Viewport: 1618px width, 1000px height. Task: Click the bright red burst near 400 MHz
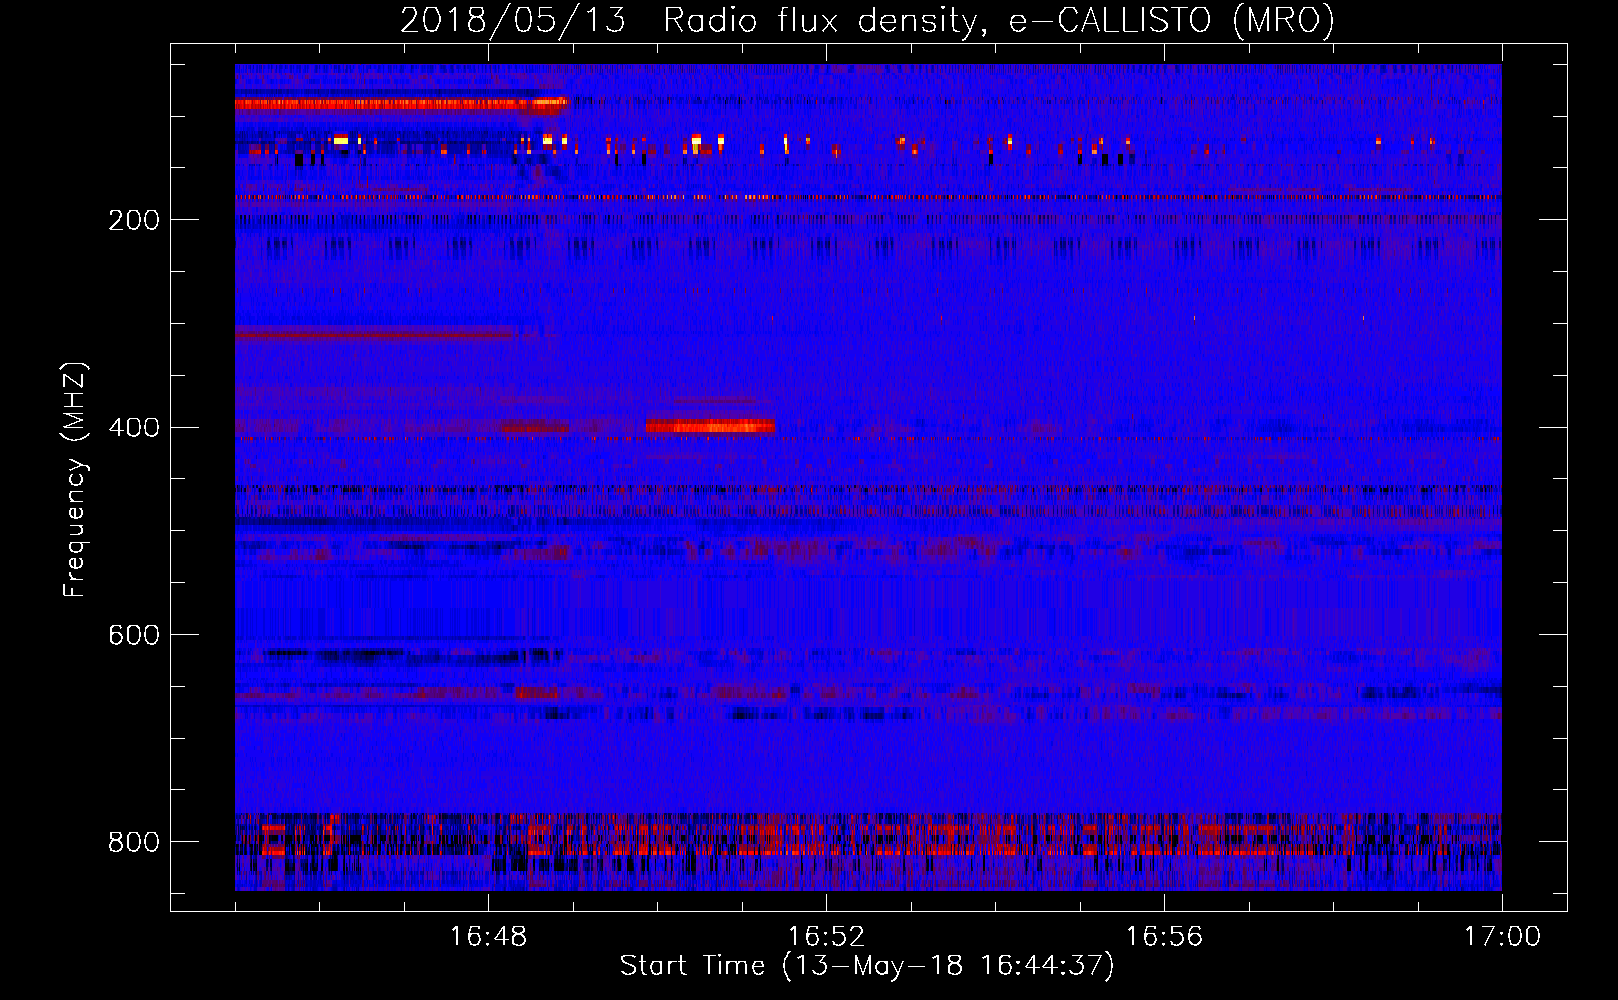point(710,427)
